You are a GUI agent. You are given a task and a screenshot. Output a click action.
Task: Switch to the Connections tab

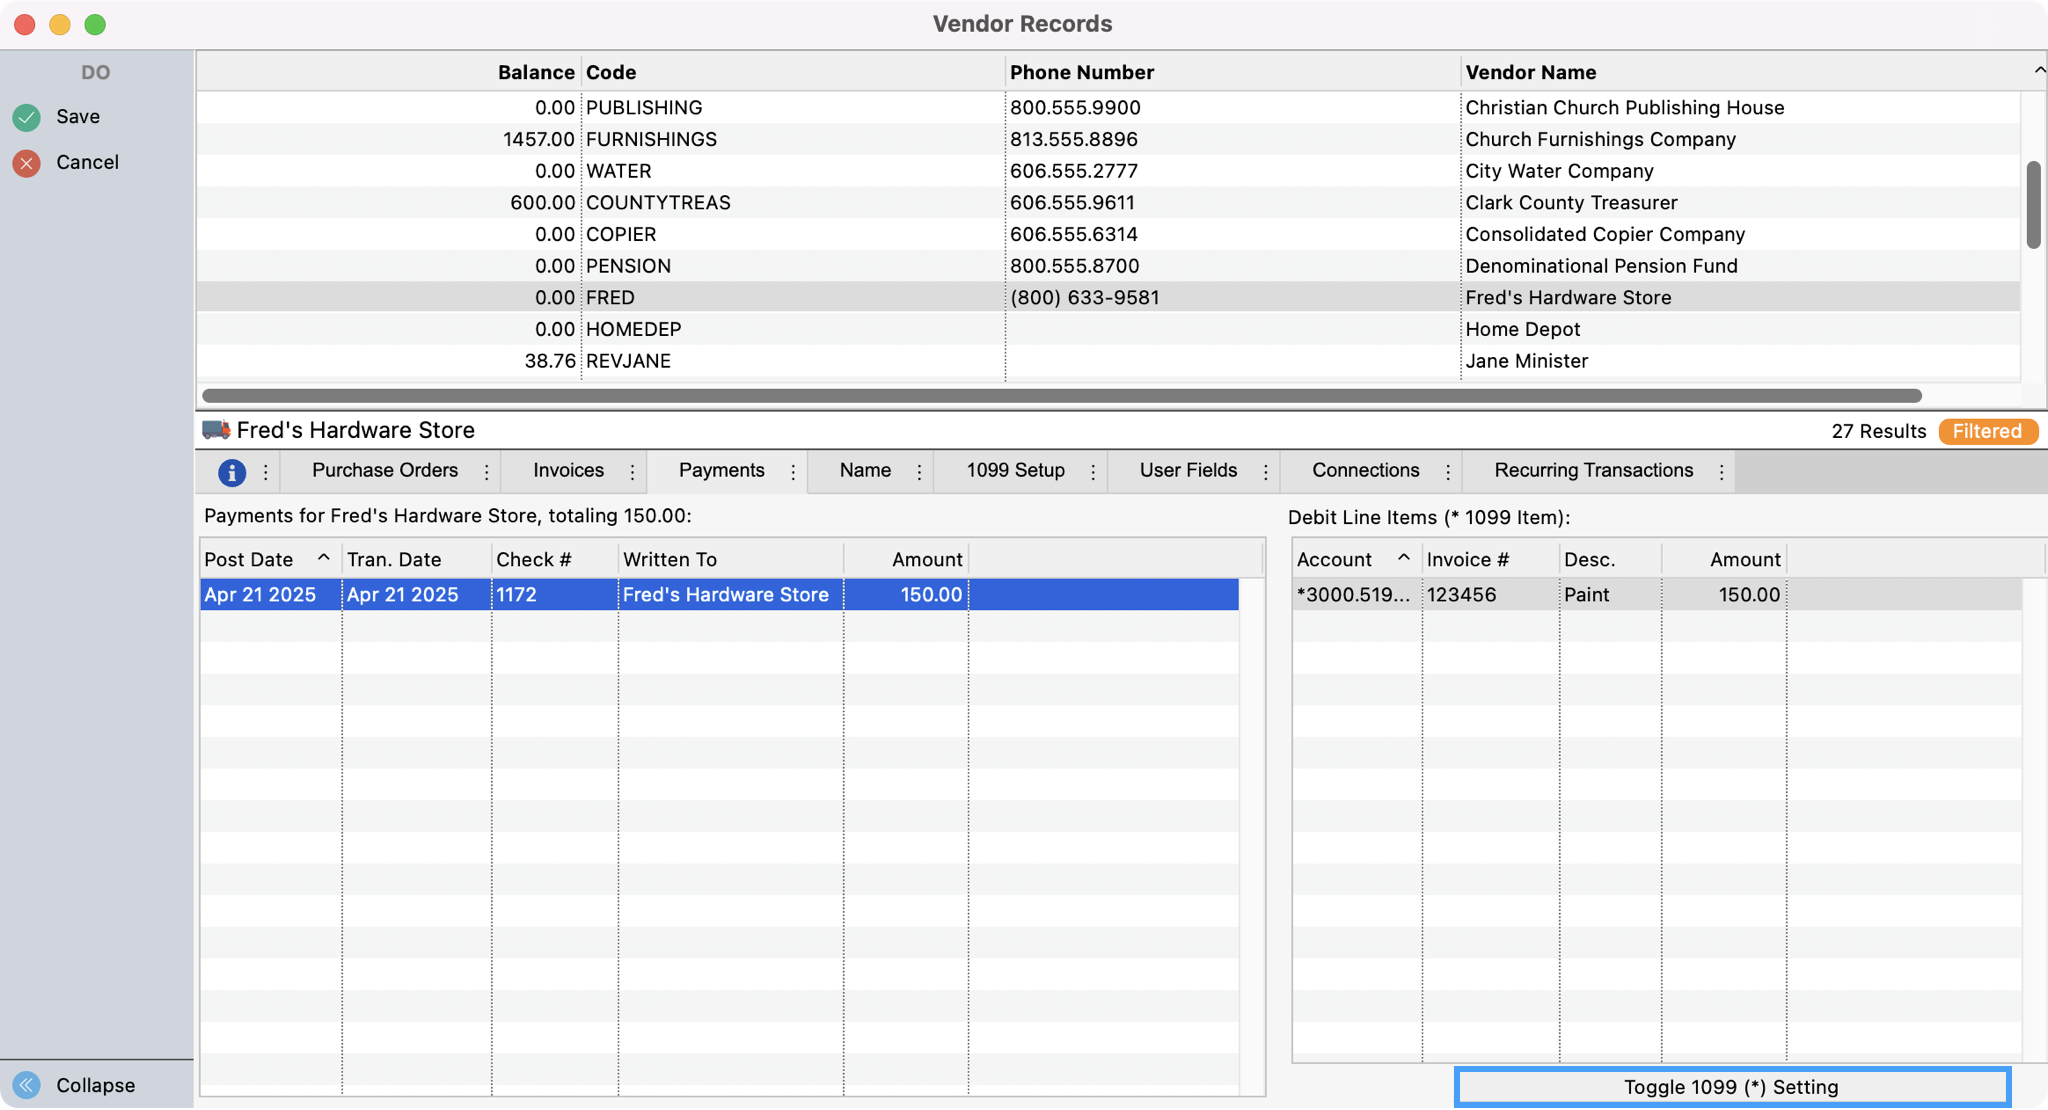pyautogui.click(x=1365, y=470)
